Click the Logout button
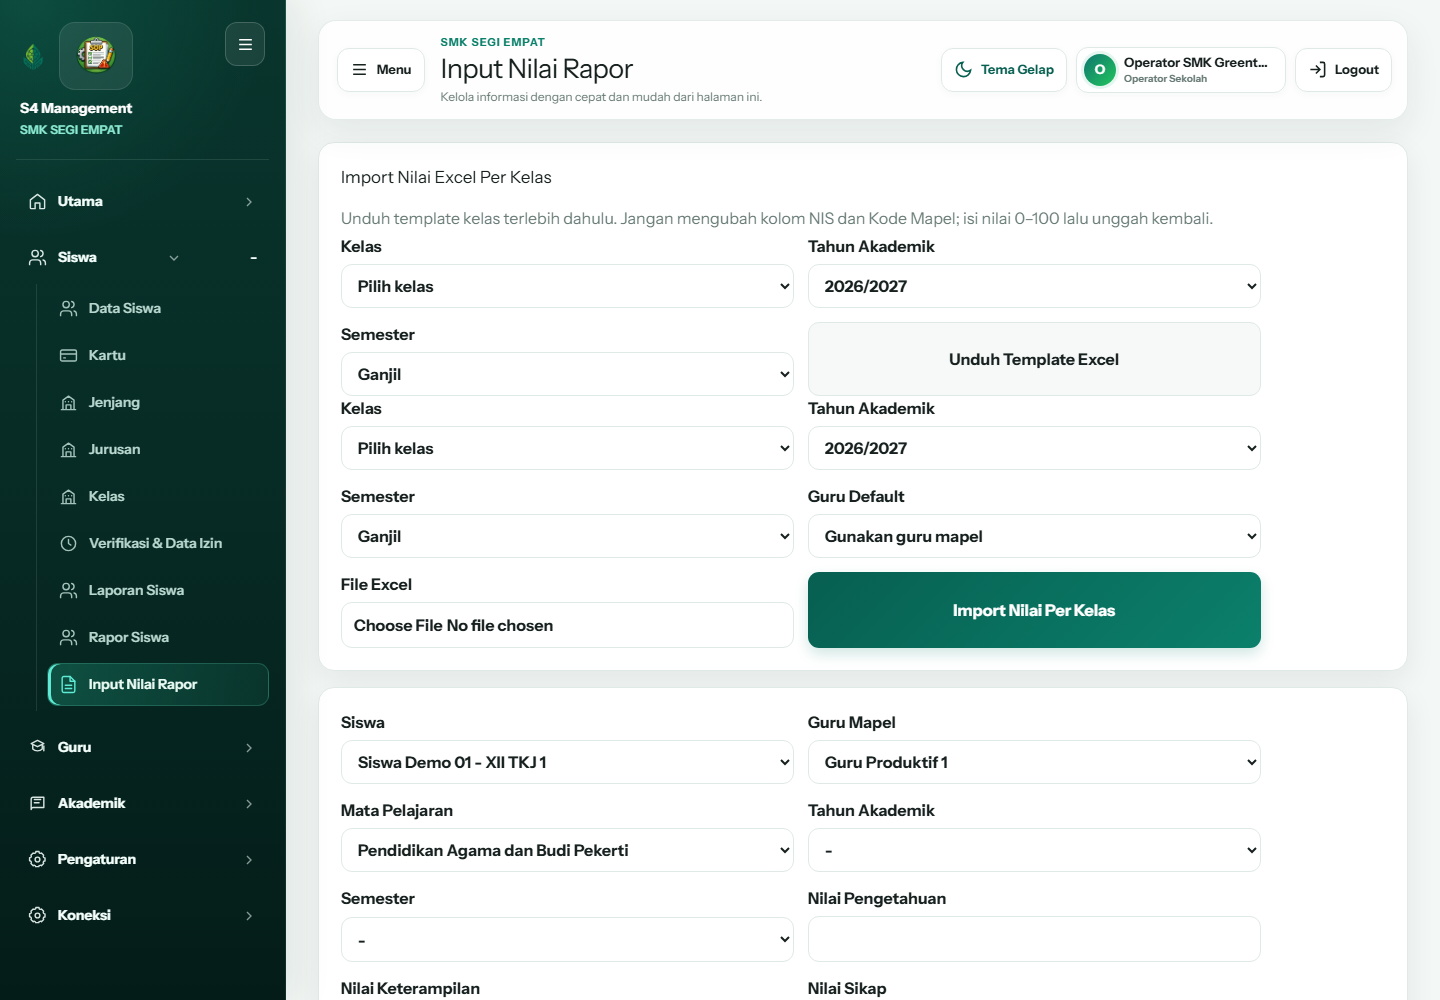Screen dimensions: 1440x1000 pyautogui.click(x=1343, y=70)
